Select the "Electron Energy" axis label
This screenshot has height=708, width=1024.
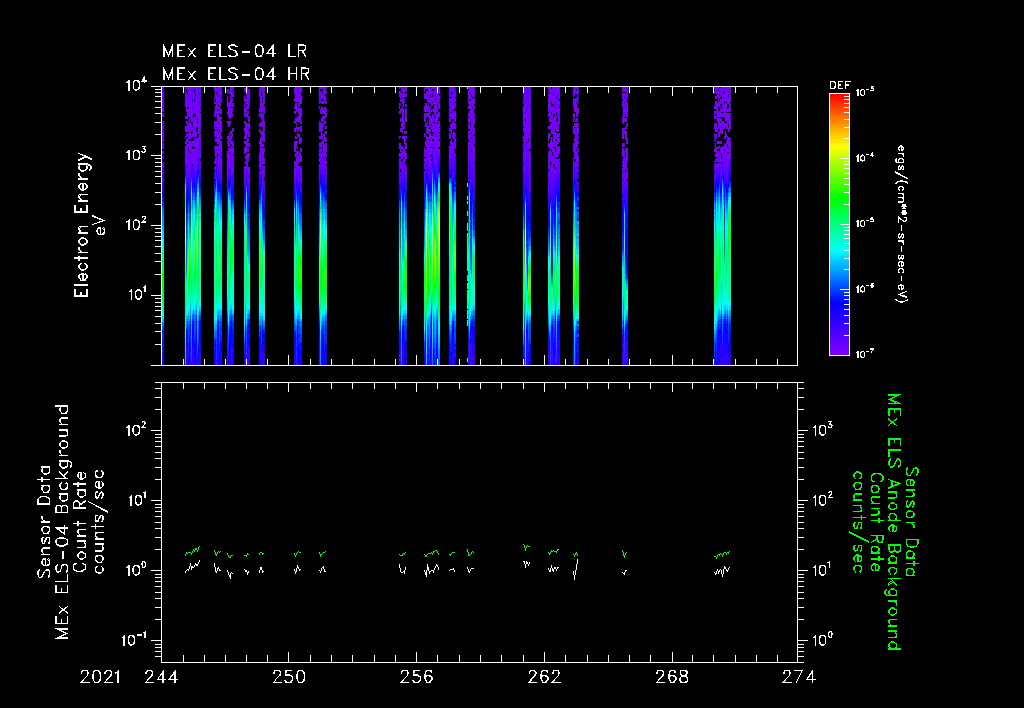tap(82, 225)
